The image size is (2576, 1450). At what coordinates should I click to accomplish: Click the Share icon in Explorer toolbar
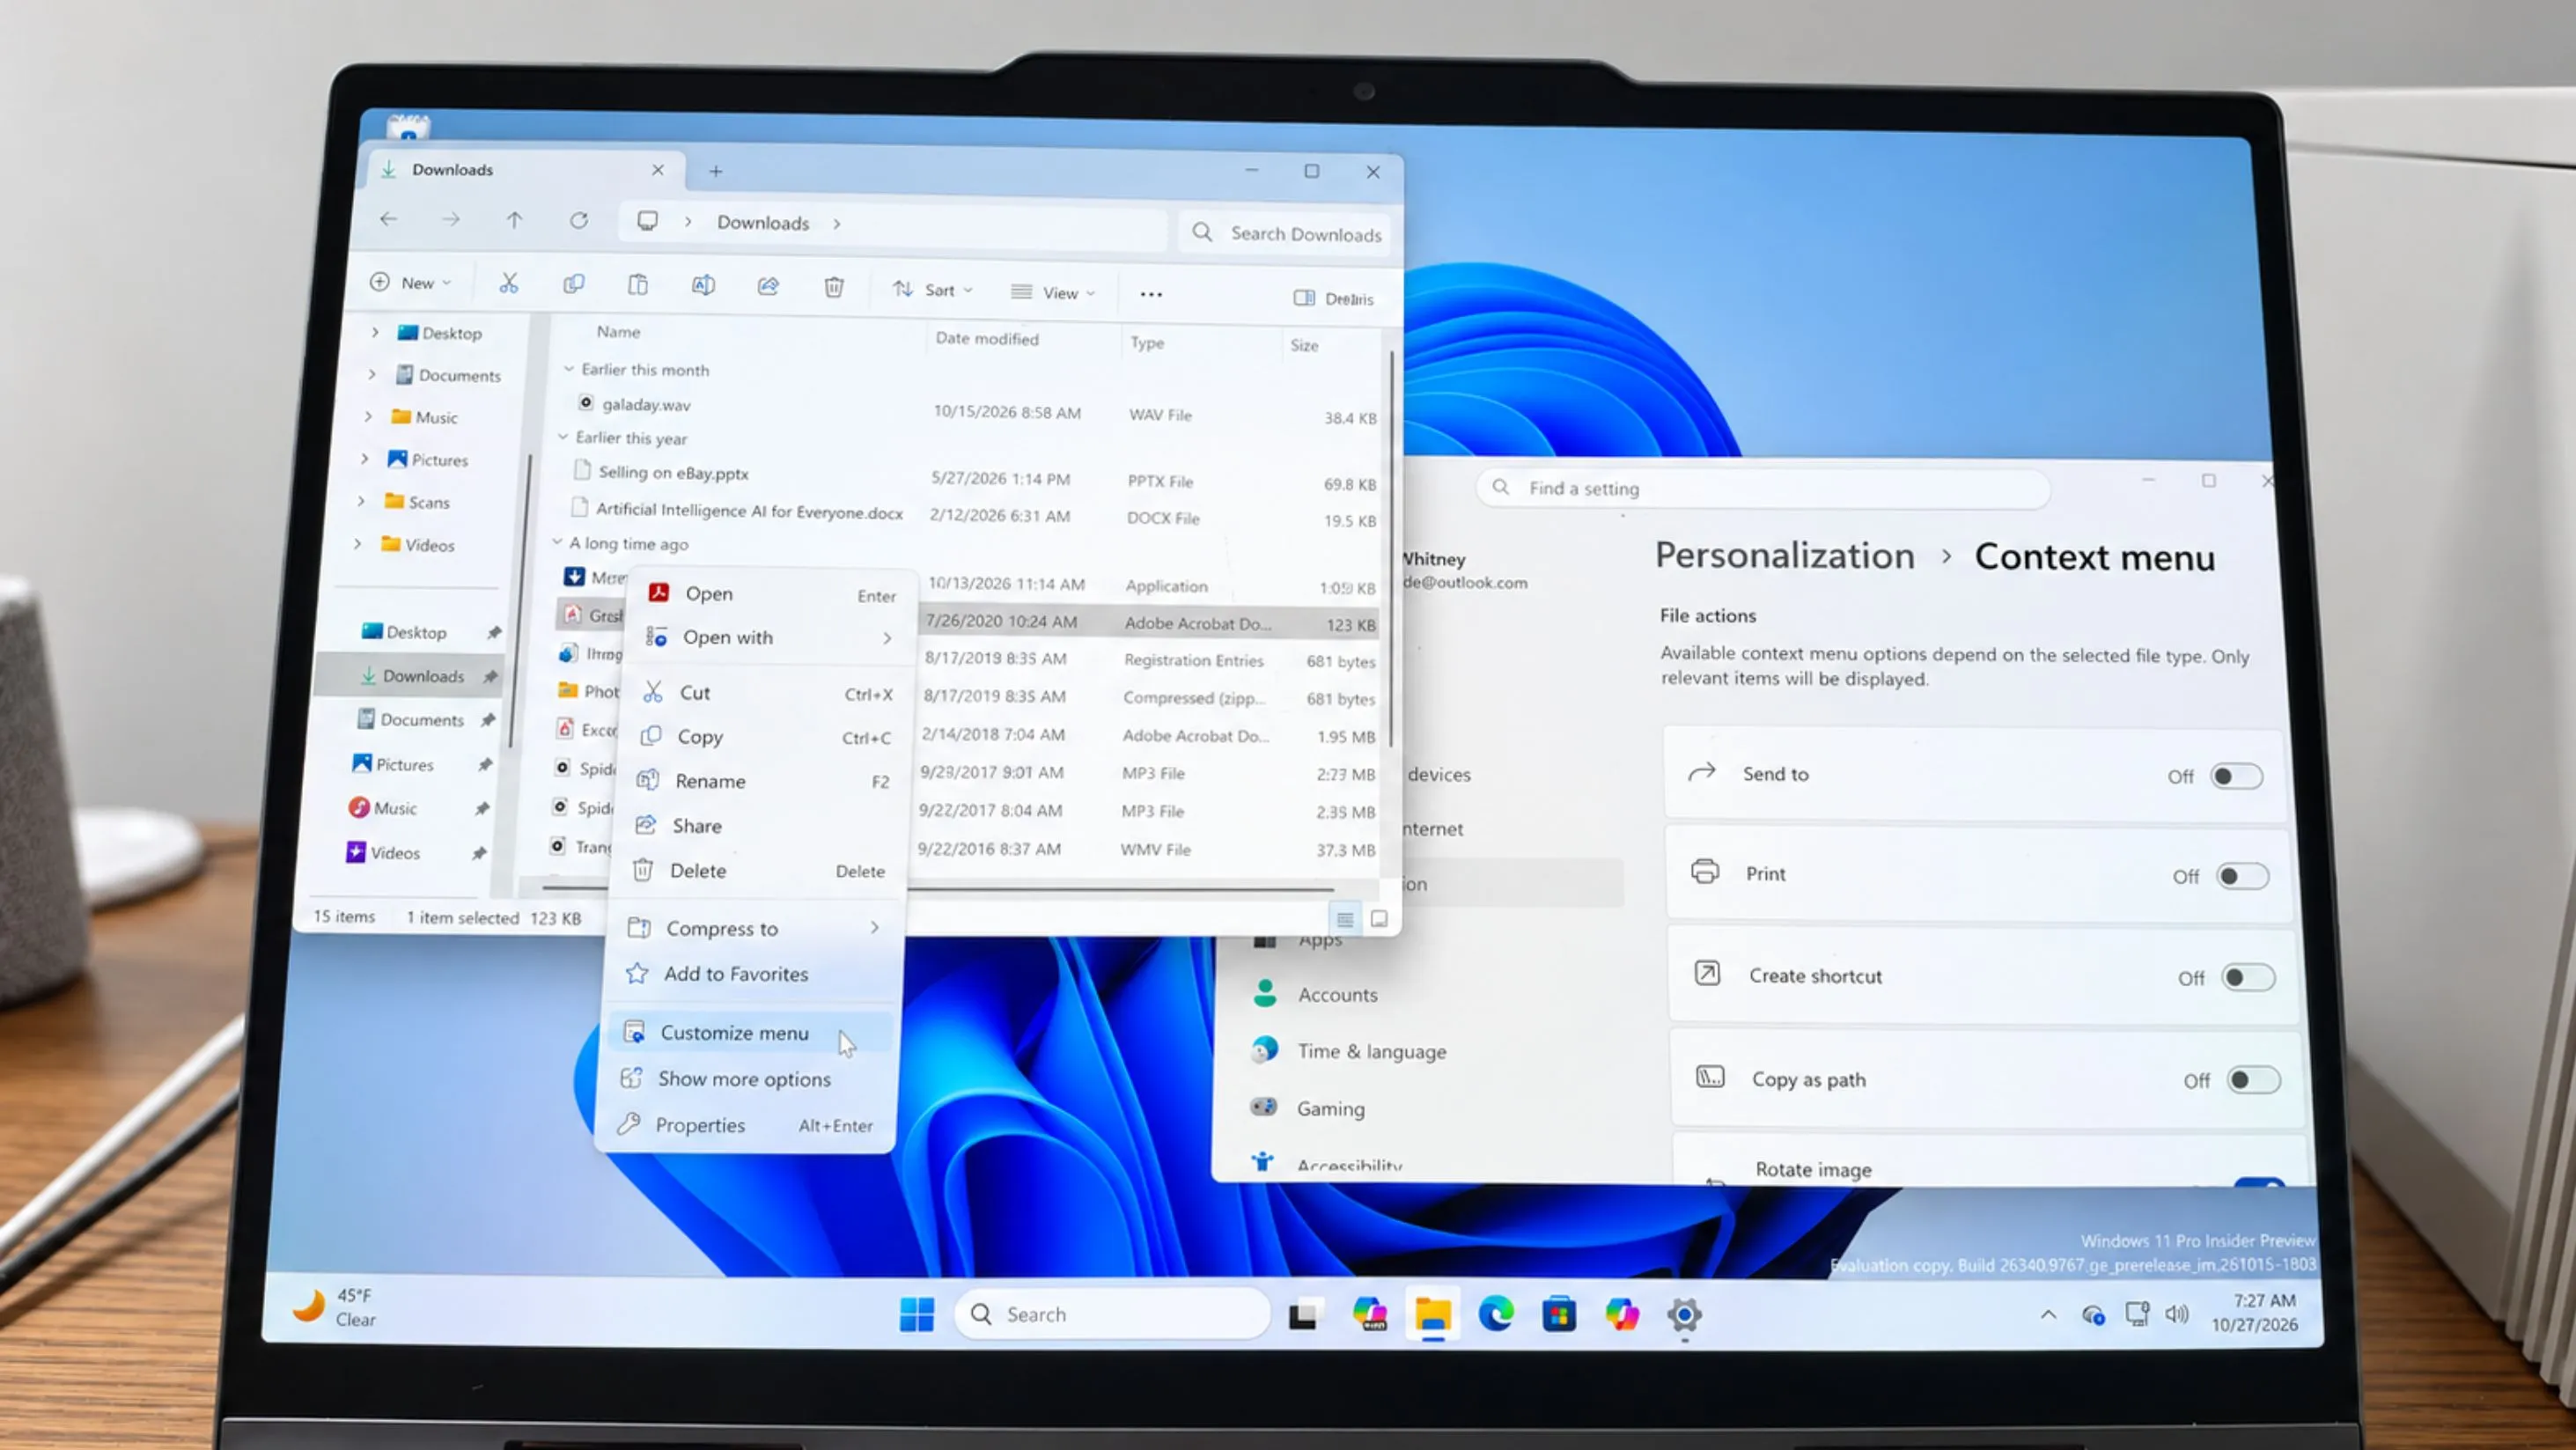click(768, 287)
